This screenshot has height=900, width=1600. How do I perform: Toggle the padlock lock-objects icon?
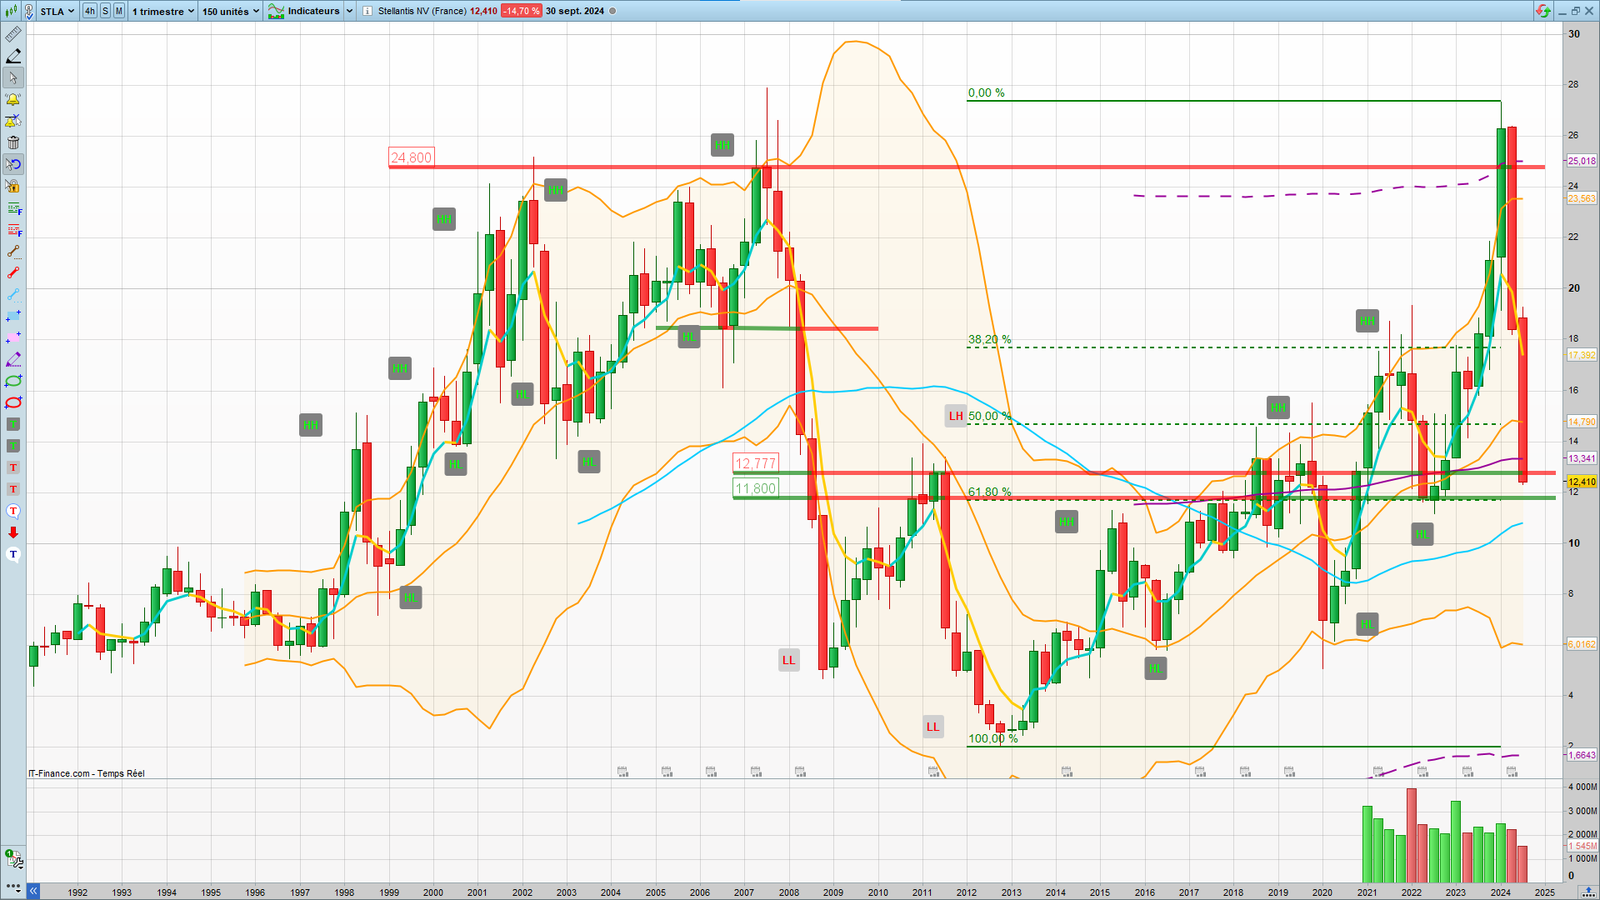(x=13, y=186)
